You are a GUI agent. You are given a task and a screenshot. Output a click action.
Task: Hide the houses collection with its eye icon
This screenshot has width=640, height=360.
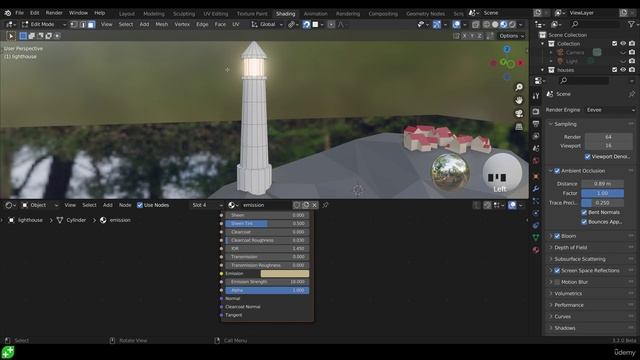pyautogui.click(x=623, y=70)
